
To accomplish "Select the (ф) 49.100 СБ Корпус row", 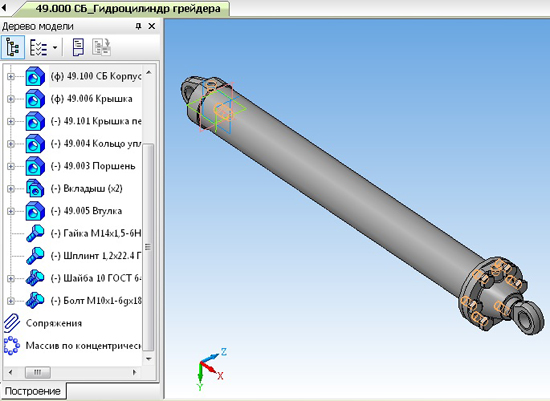I will click(x=95, y=76).
